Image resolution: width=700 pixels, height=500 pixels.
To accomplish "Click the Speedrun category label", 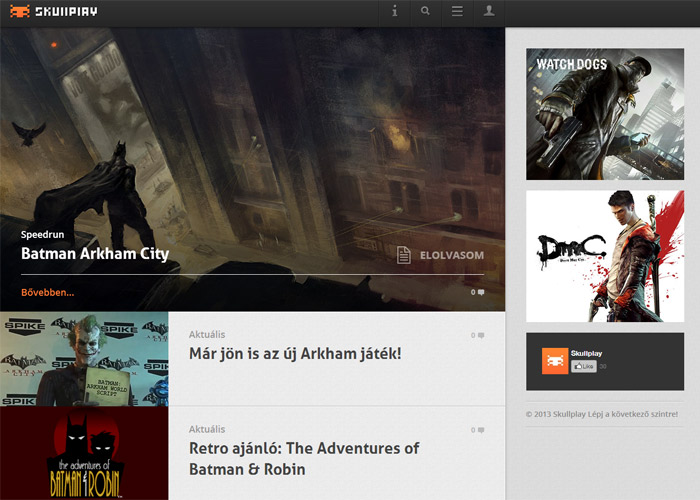I will coord(42,234).
